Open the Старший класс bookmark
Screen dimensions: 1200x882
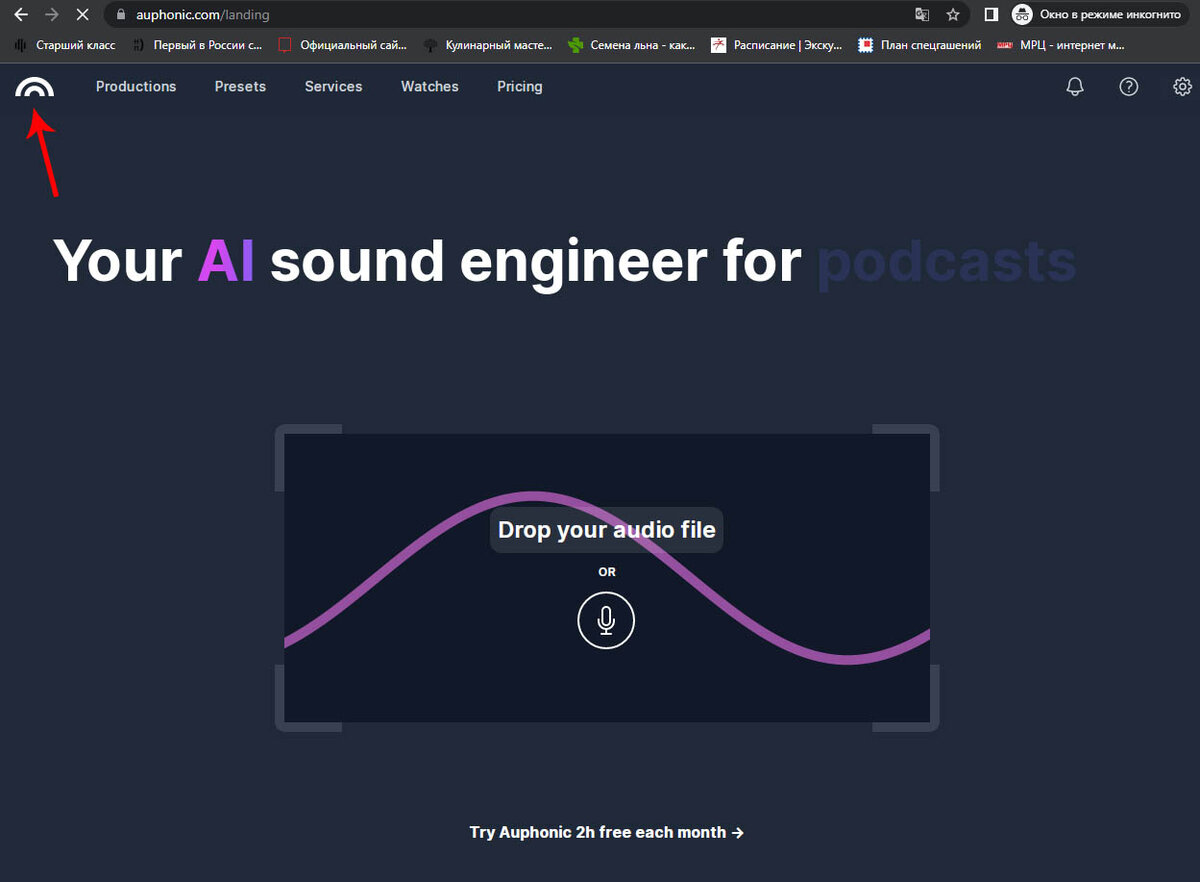pyautogui.click(x=66, y=45)
